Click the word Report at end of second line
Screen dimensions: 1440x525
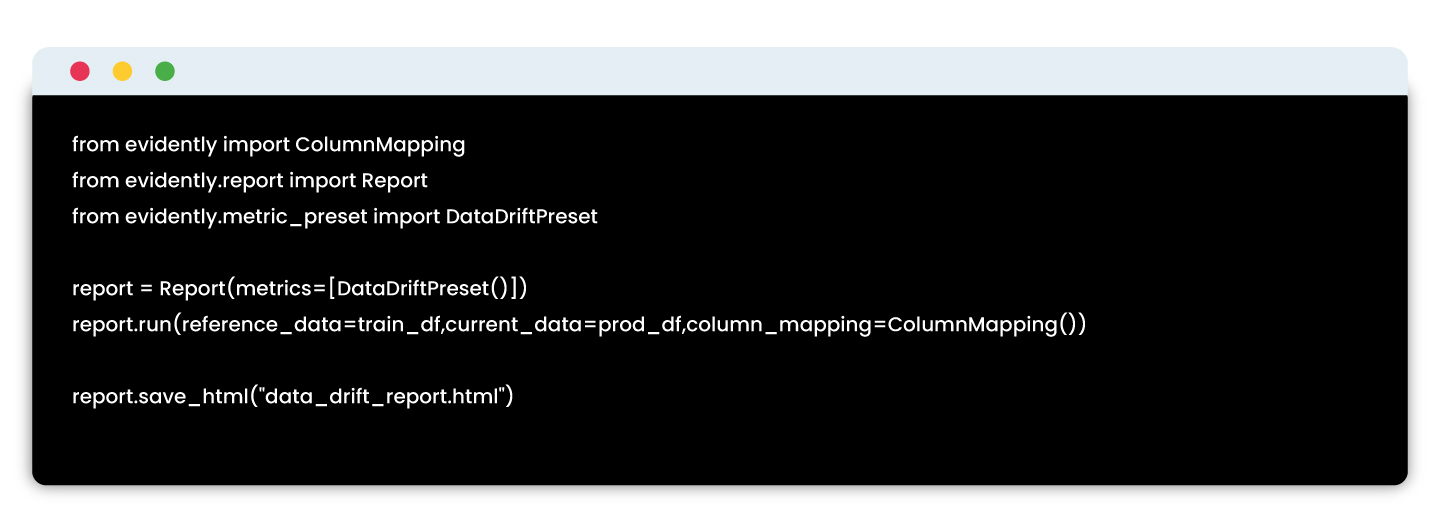(x=394, y=180)
